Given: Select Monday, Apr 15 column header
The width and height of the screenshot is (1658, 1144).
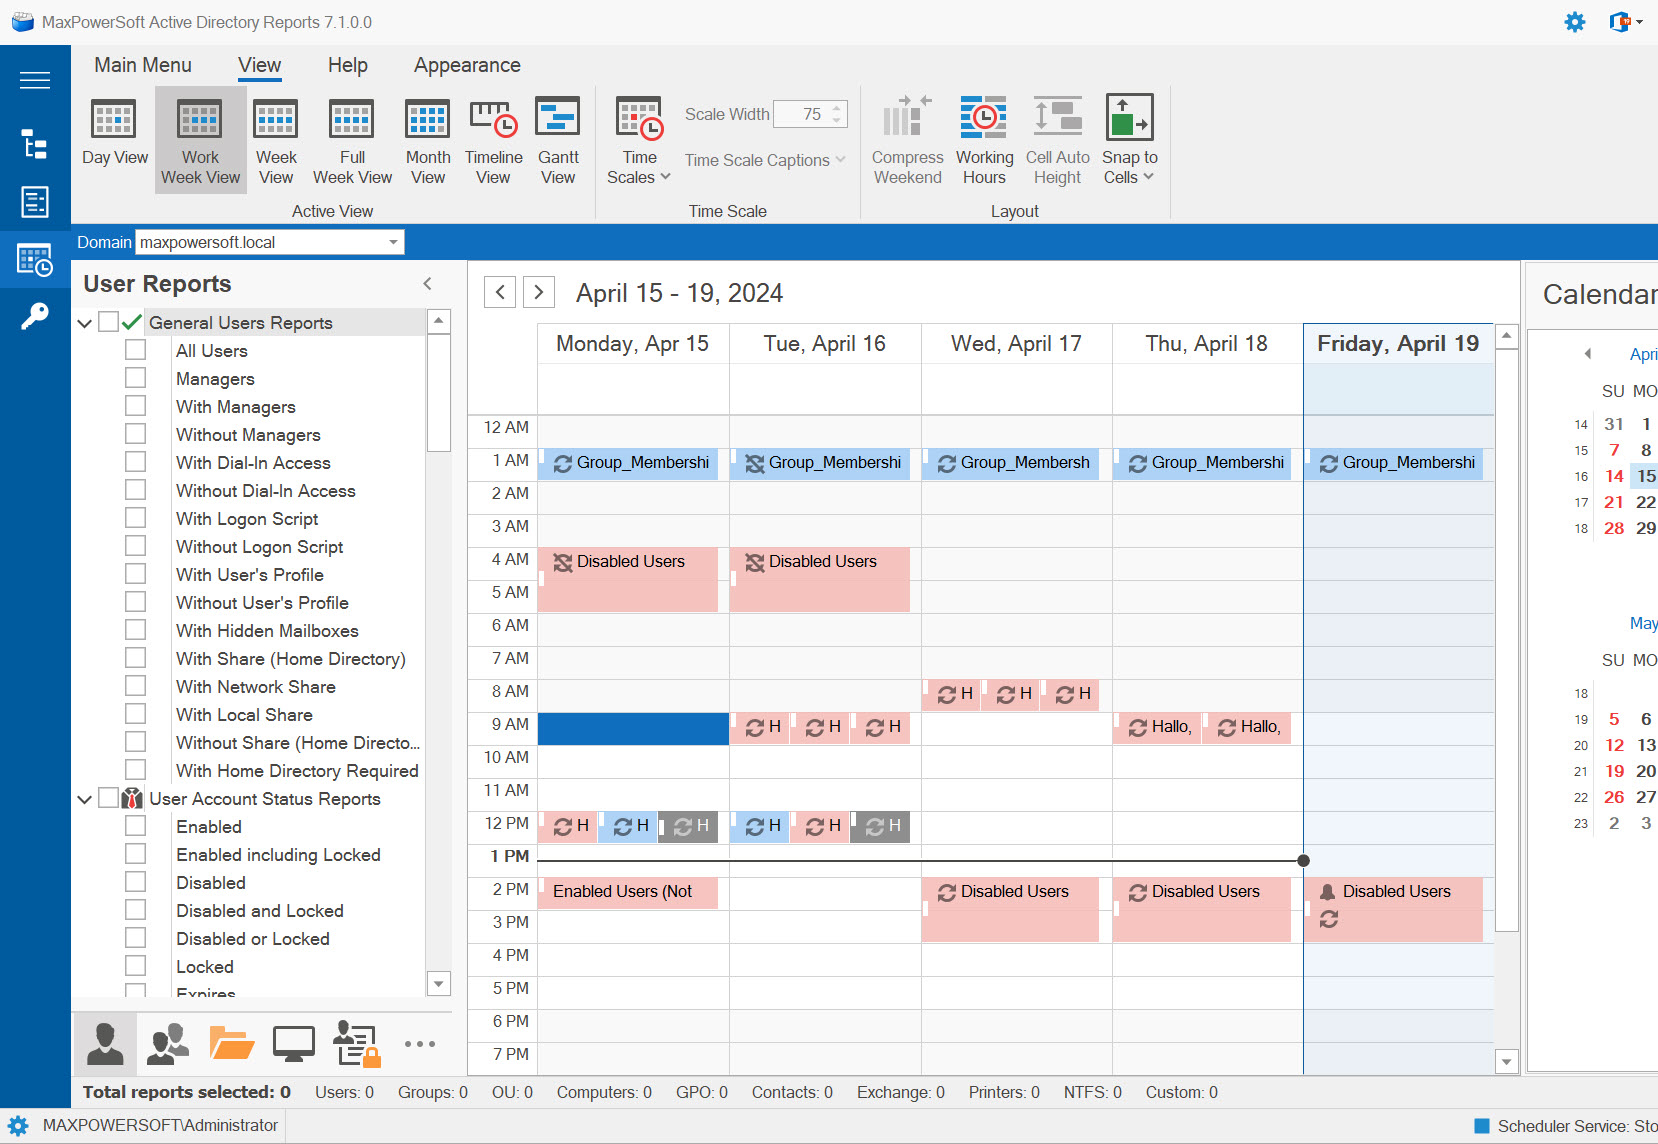Looking at the screenshot, I should 633,344.
